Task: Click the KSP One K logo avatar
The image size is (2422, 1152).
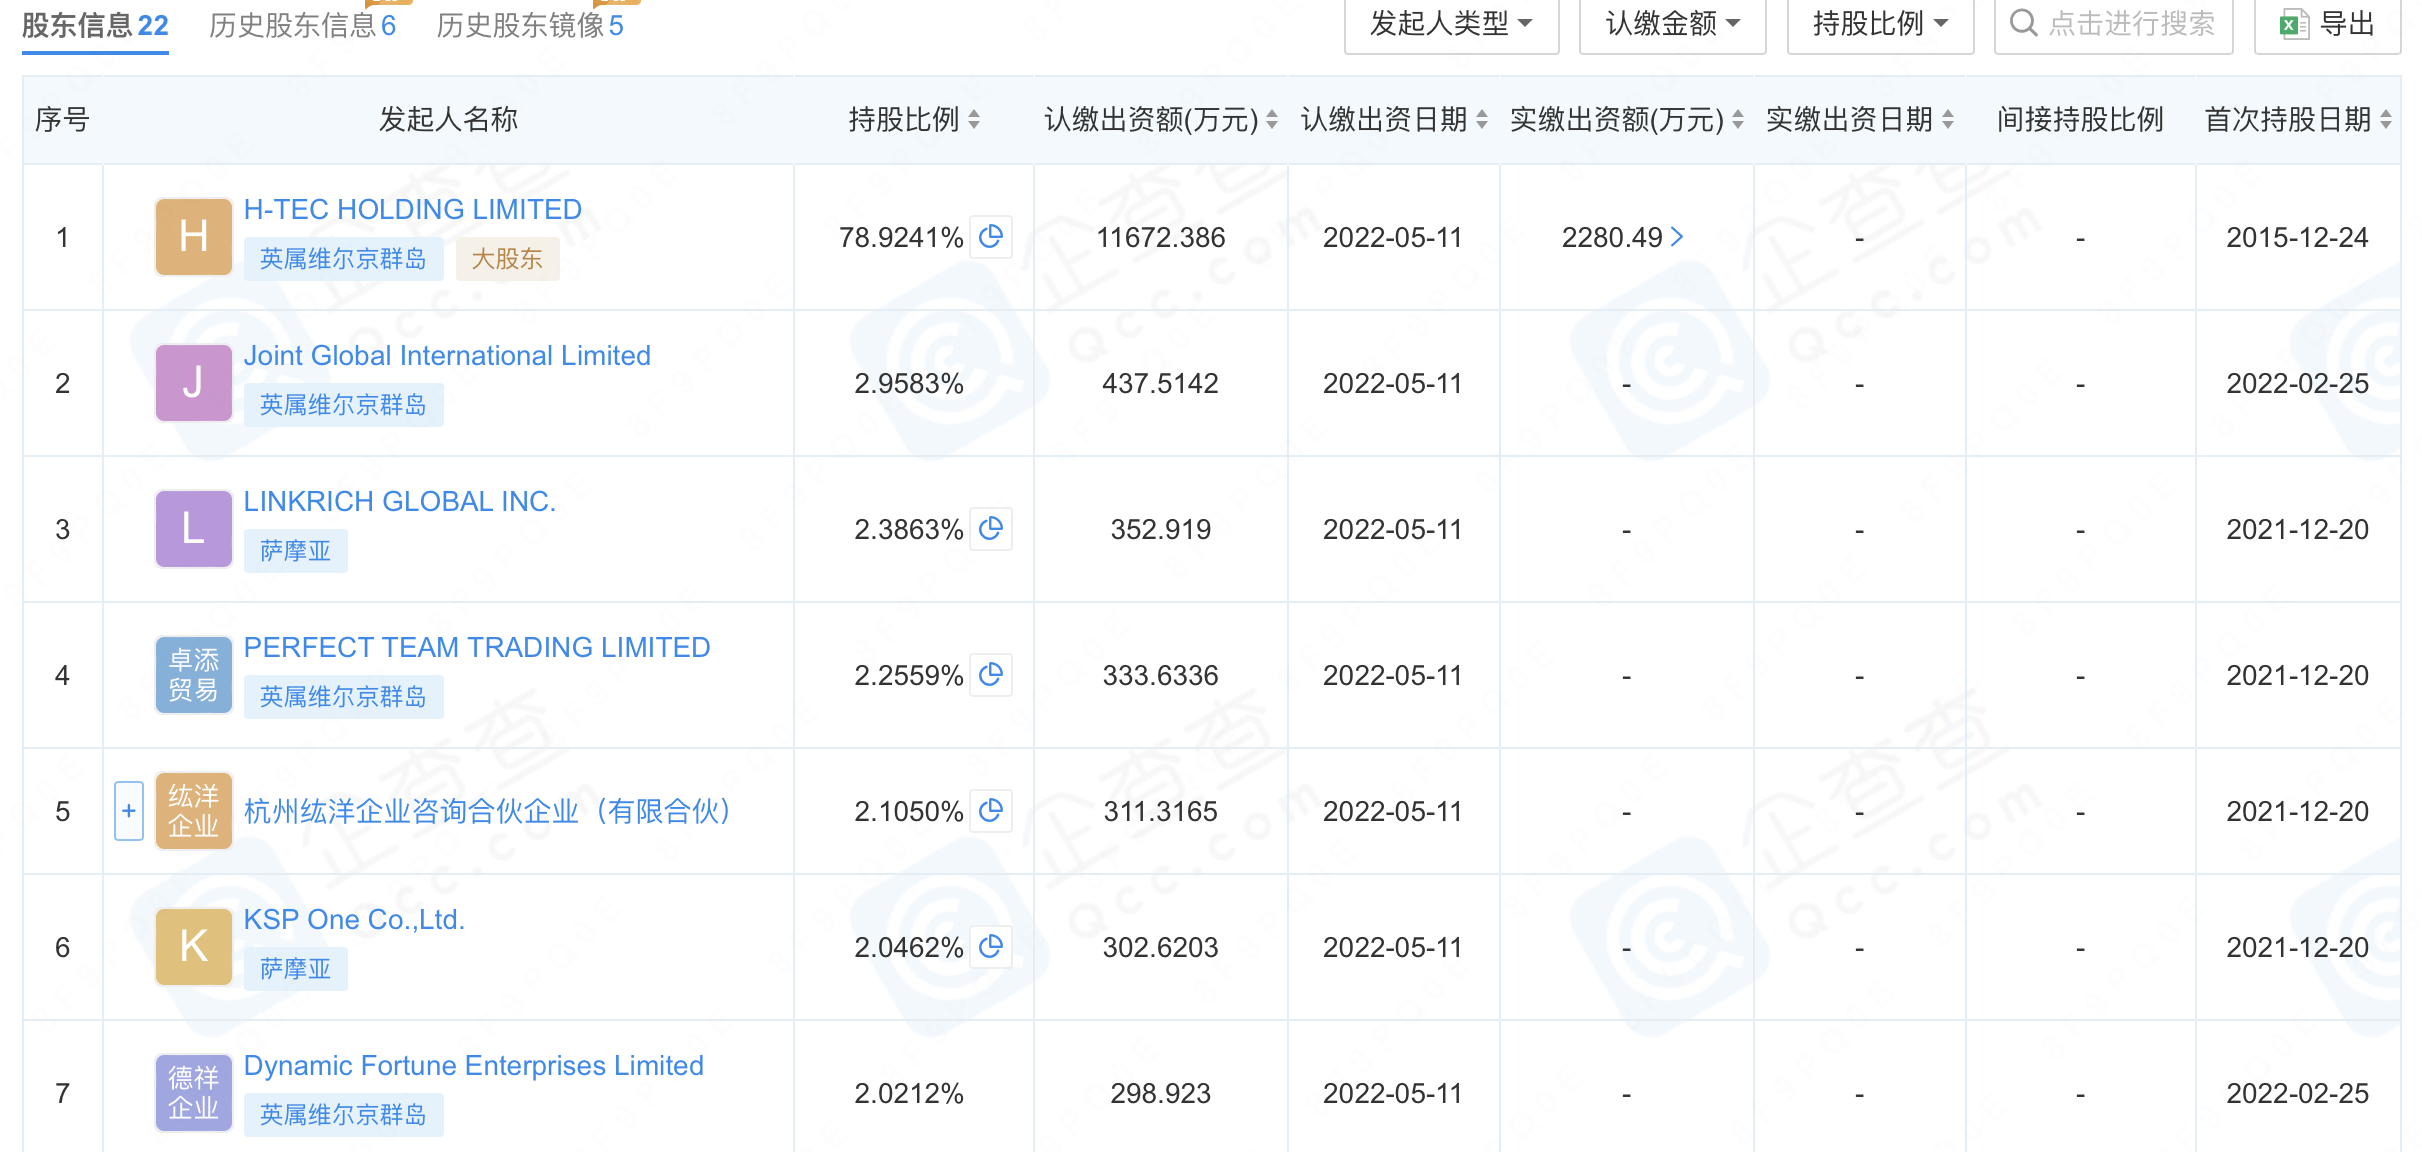Action: [x=194, y=947]
